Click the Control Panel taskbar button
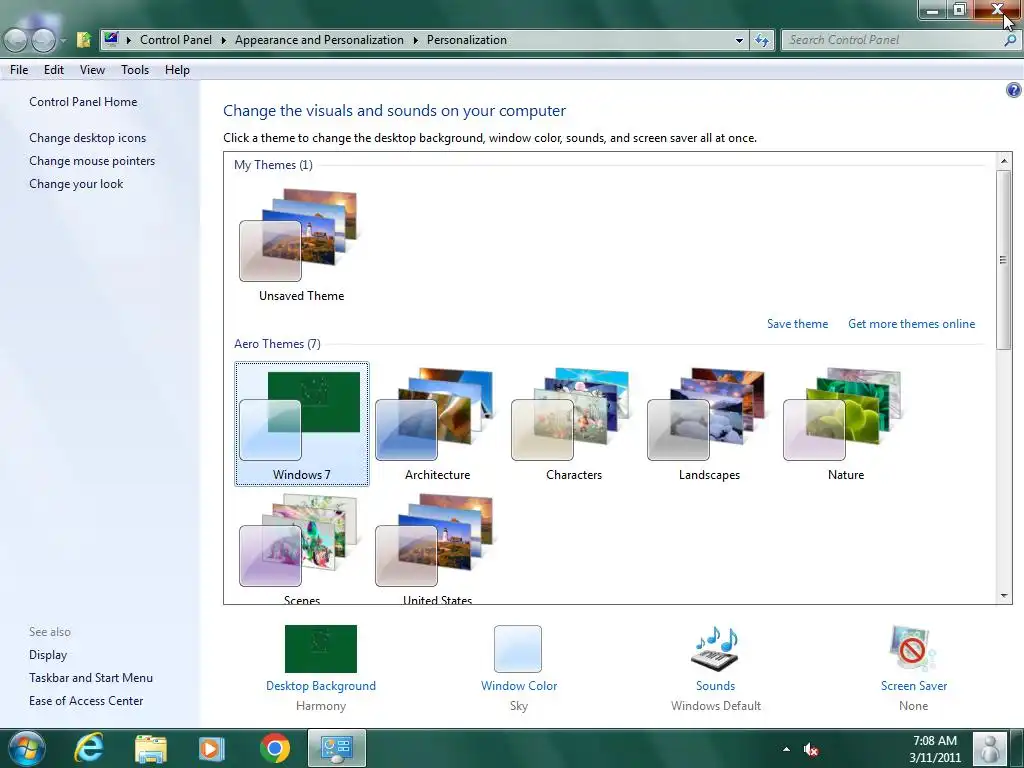 [x=337, y=748]
